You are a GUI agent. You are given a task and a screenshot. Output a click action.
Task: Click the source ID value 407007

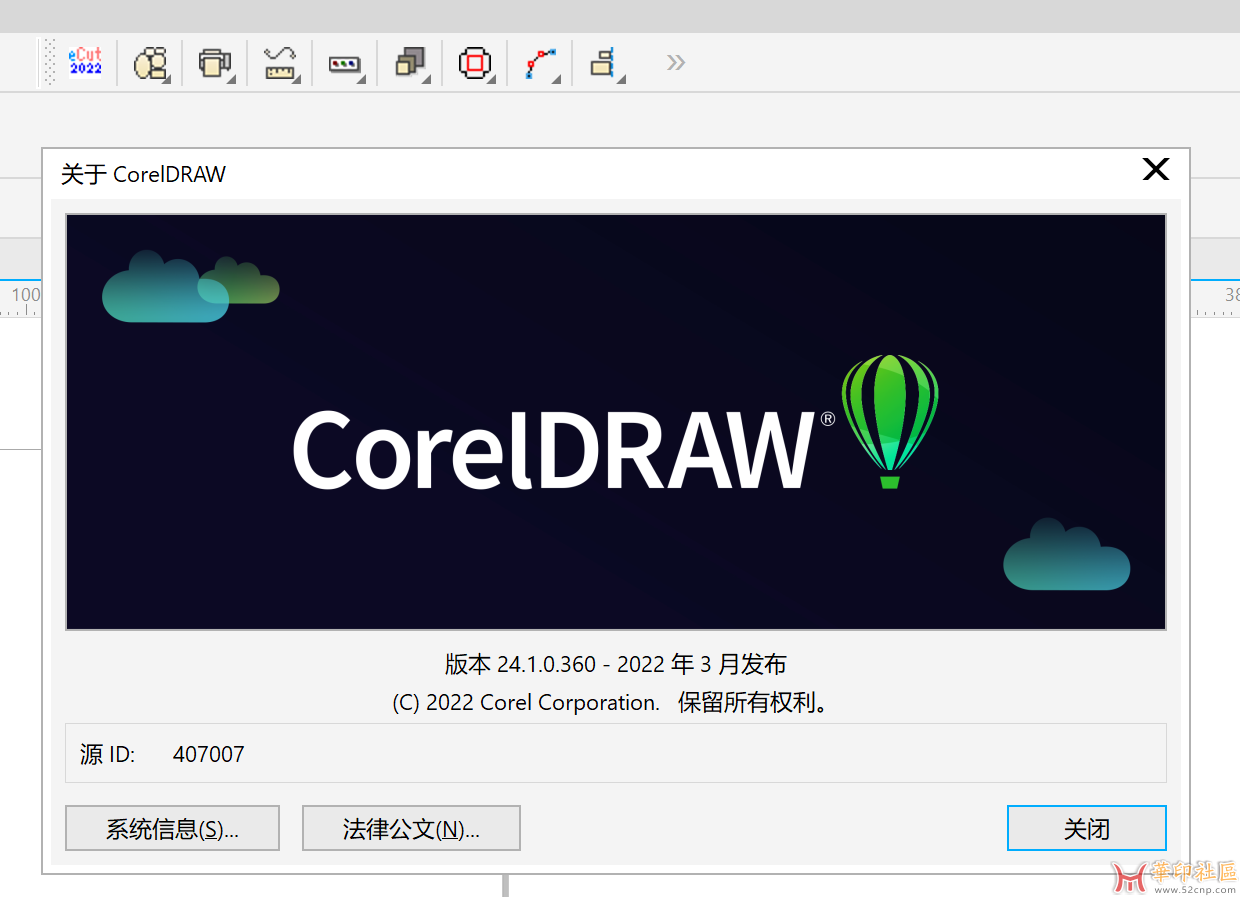click(208, 754)
